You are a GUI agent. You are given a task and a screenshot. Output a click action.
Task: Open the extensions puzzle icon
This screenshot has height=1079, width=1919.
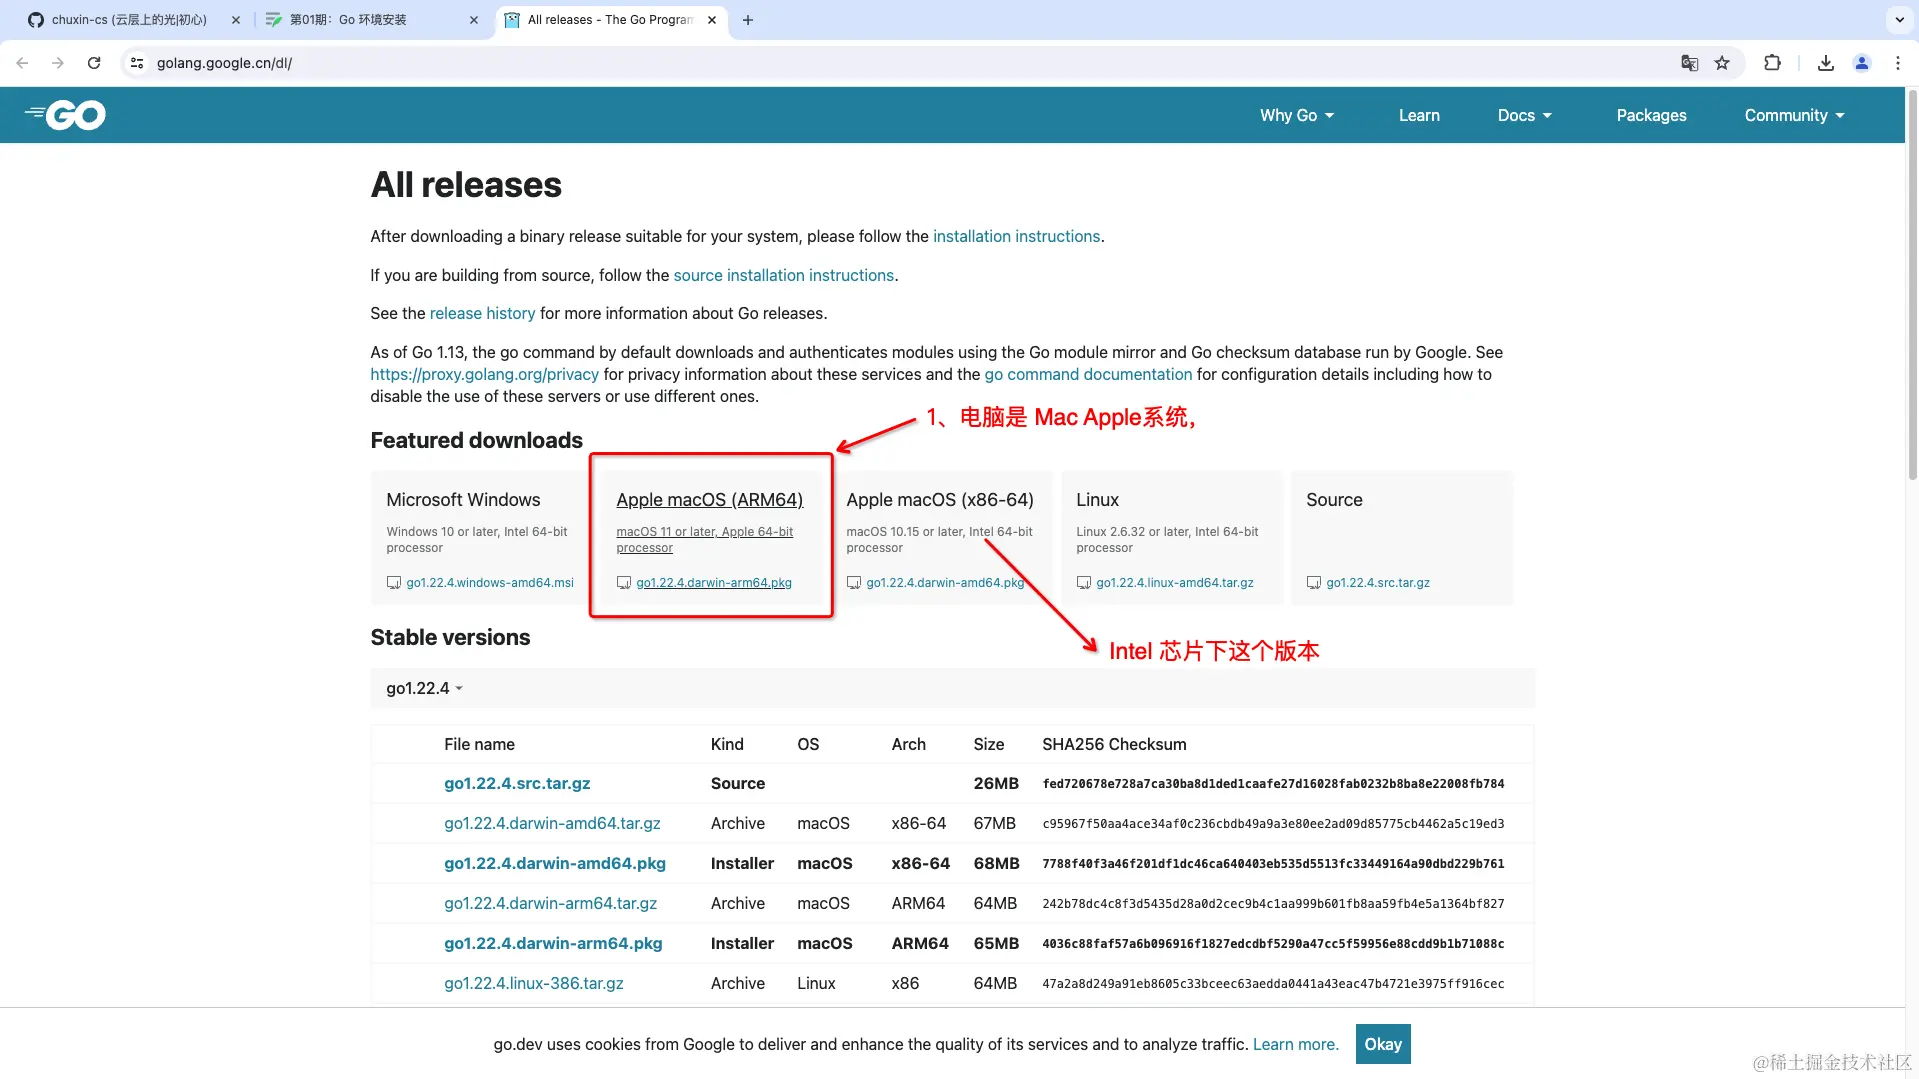coord(1772,63)
